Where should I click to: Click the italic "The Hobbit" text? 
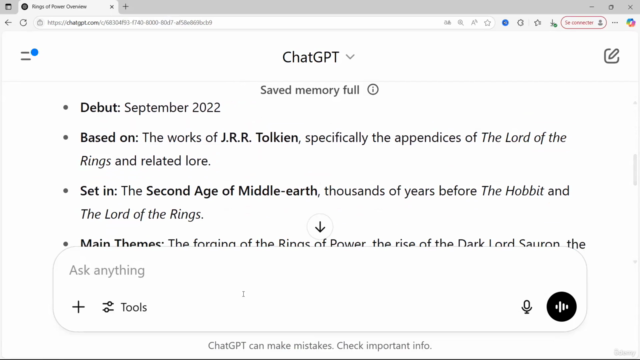tap(512, 191)
